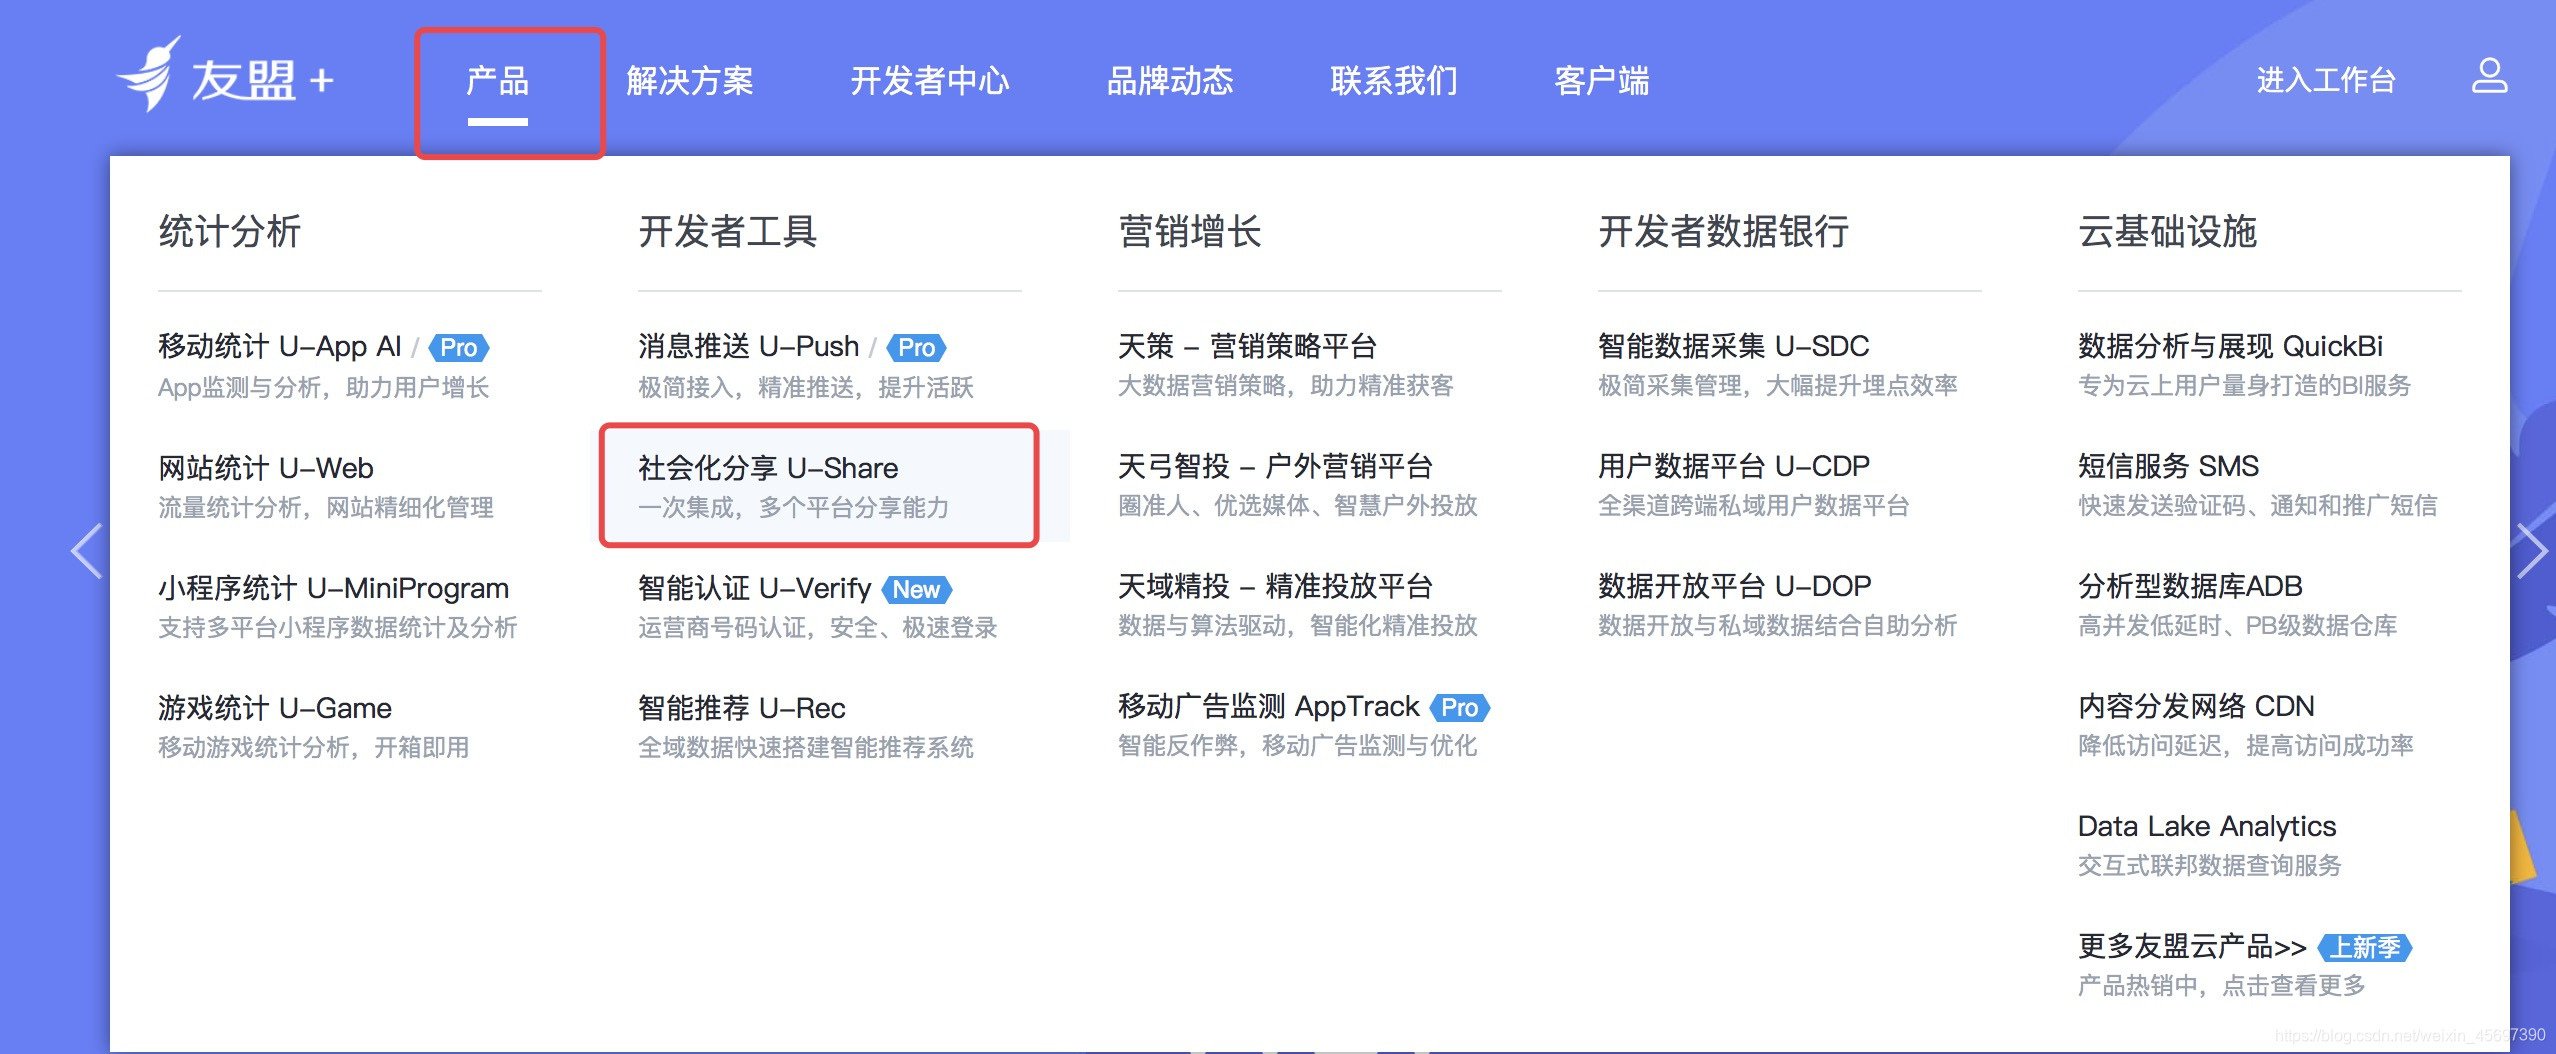Open the 解决方案 menu
The image size is (2556, 1054).
690,81
